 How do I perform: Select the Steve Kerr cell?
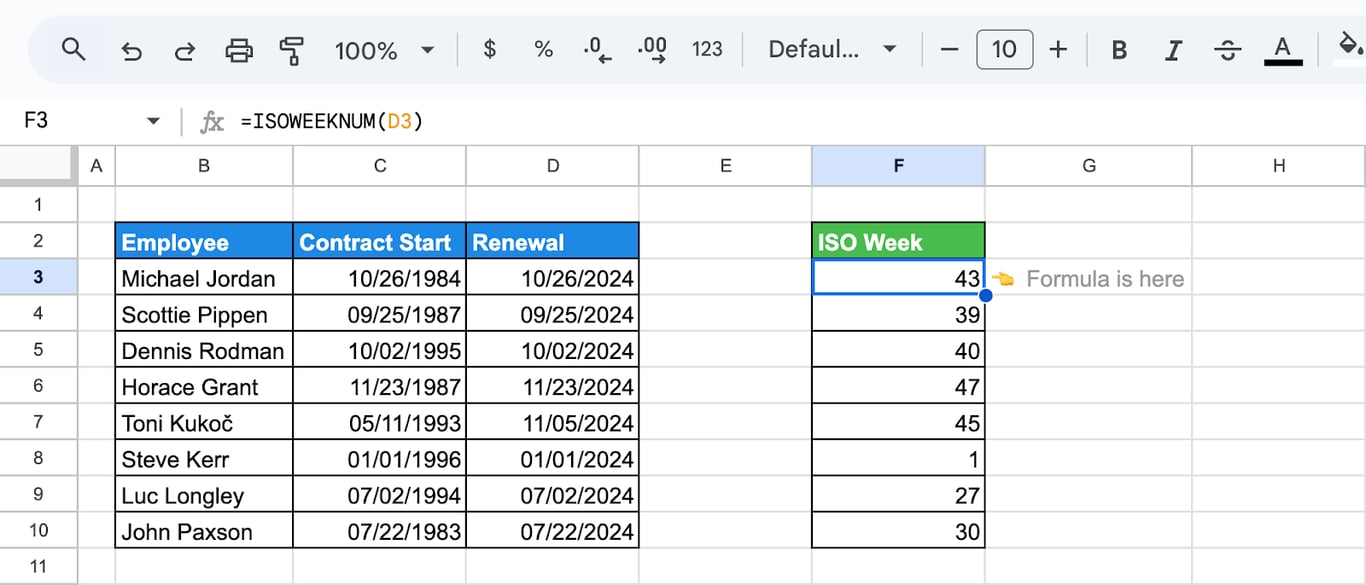pyautogui.click(x=204, y=459)
